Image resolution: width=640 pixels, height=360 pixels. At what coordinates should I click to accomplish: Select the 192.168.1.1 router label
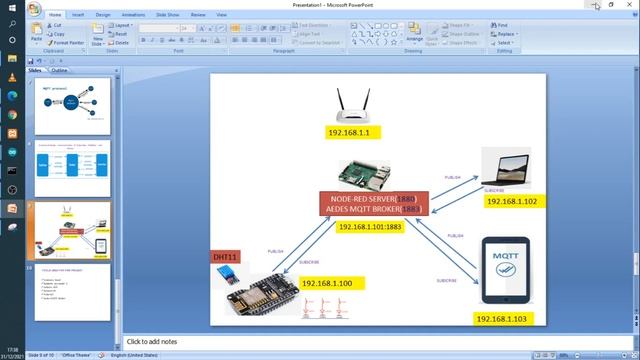point(353,133)
